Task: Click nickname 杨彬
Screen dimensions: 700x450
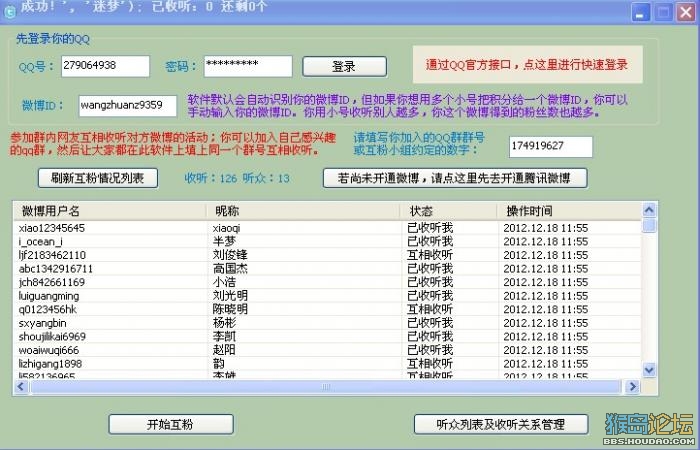Action: click(x=224, y=323)
